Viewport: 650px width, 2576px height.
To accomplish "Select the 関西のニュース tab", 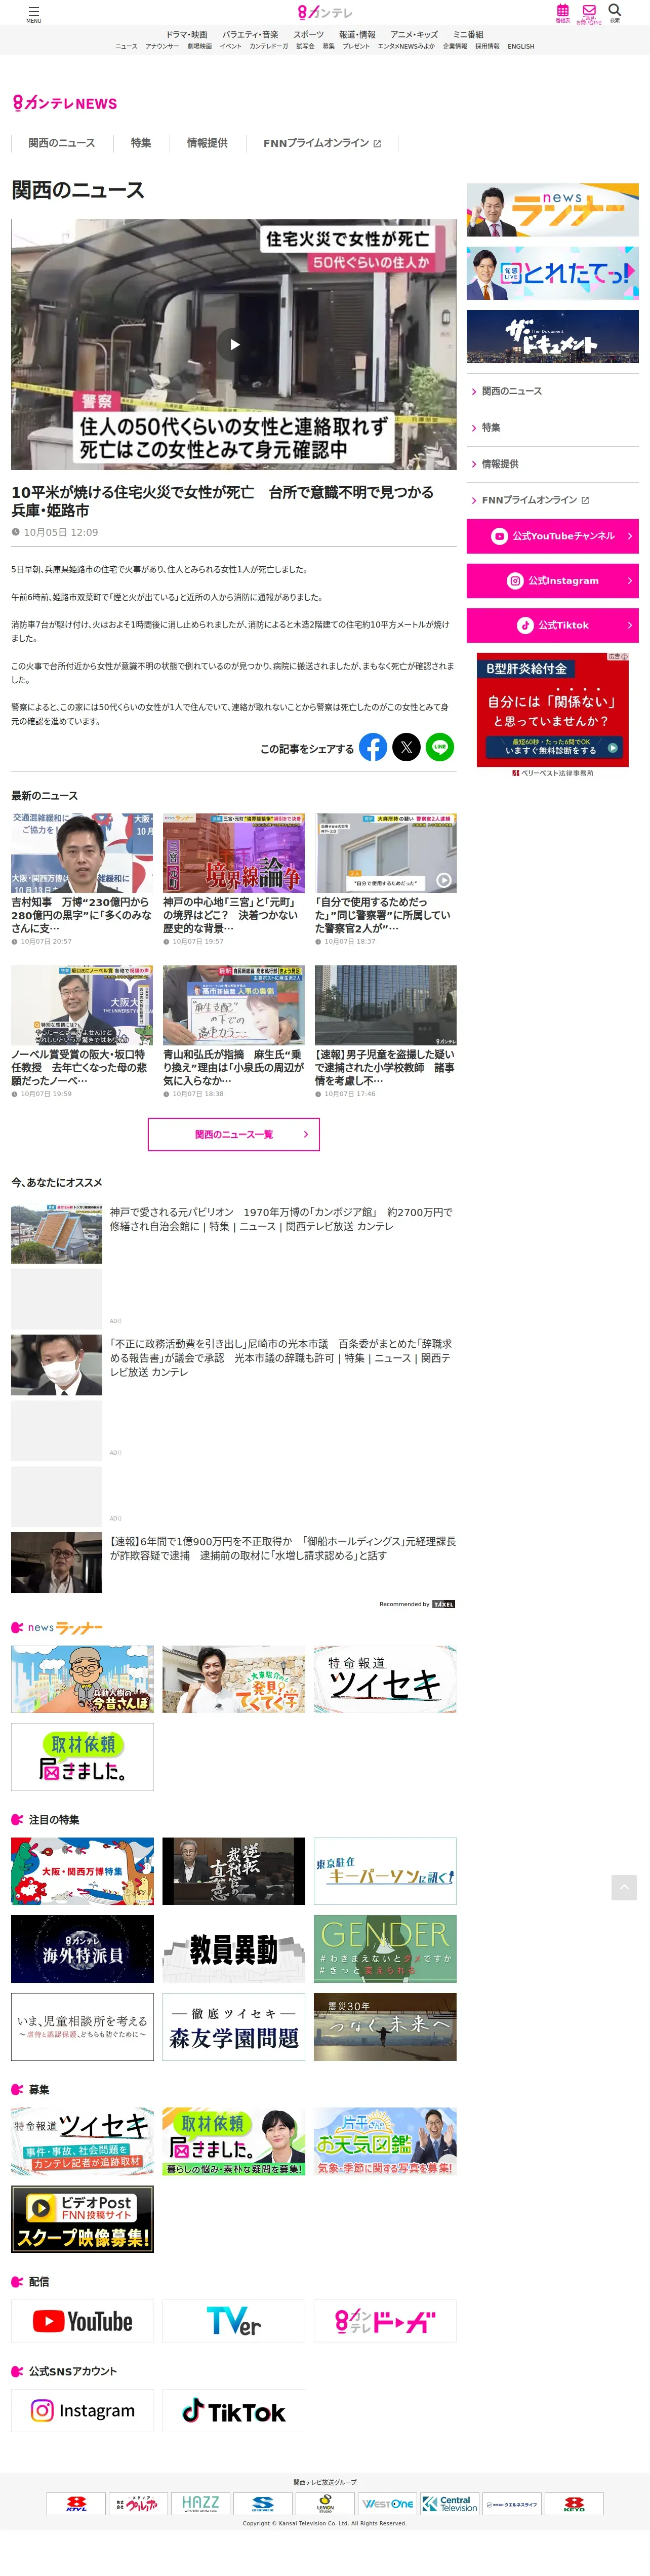I will click(62, 143).
